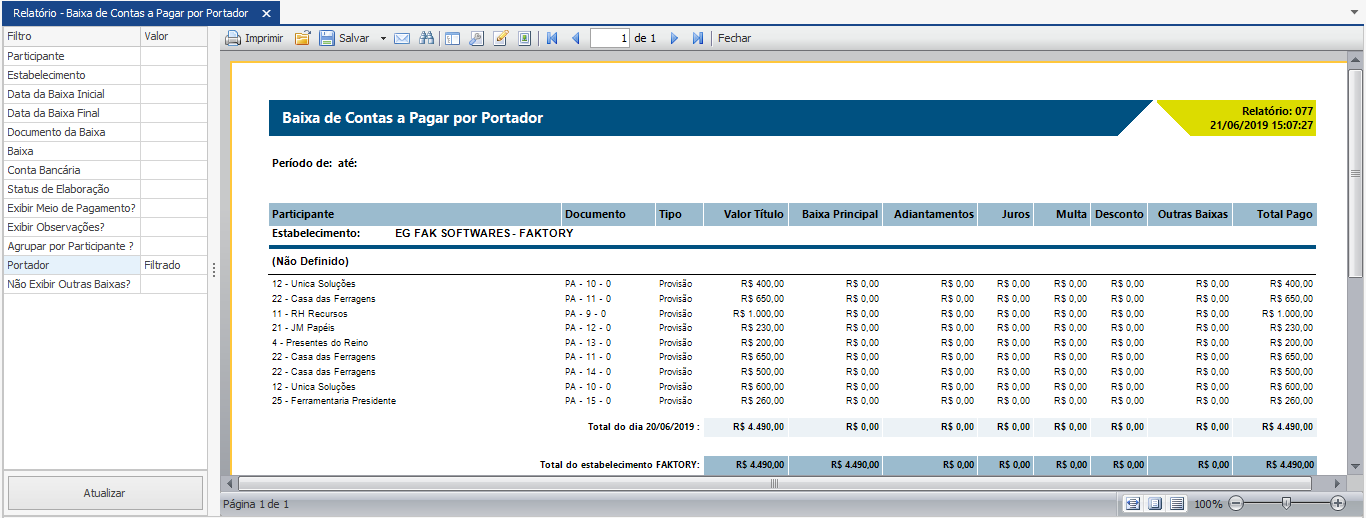
Task: Toggle whole page view mode
Action: [x=1155, y=503]
